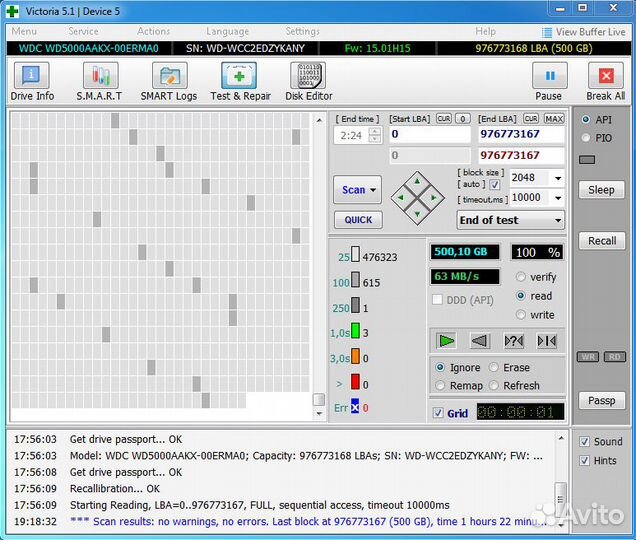Click the right arrow on navigation diamond
This screenshot has height=540, width=636.
pyautogui.click(x=434, y=198)
